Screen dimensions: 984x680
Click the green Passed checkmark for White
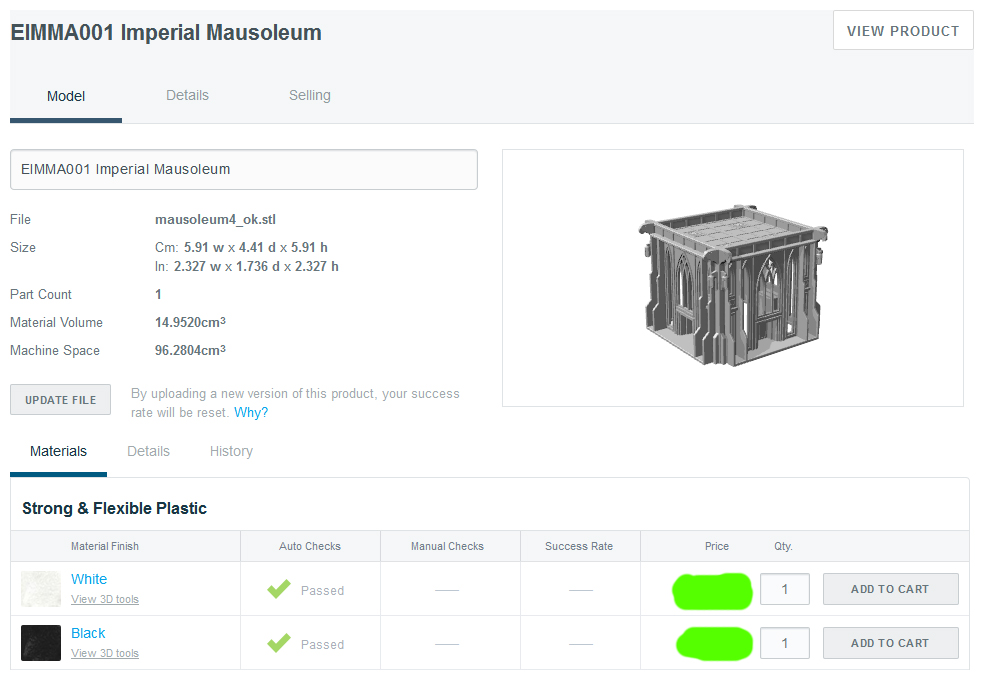pyautogui.click(x=279, y=590)
